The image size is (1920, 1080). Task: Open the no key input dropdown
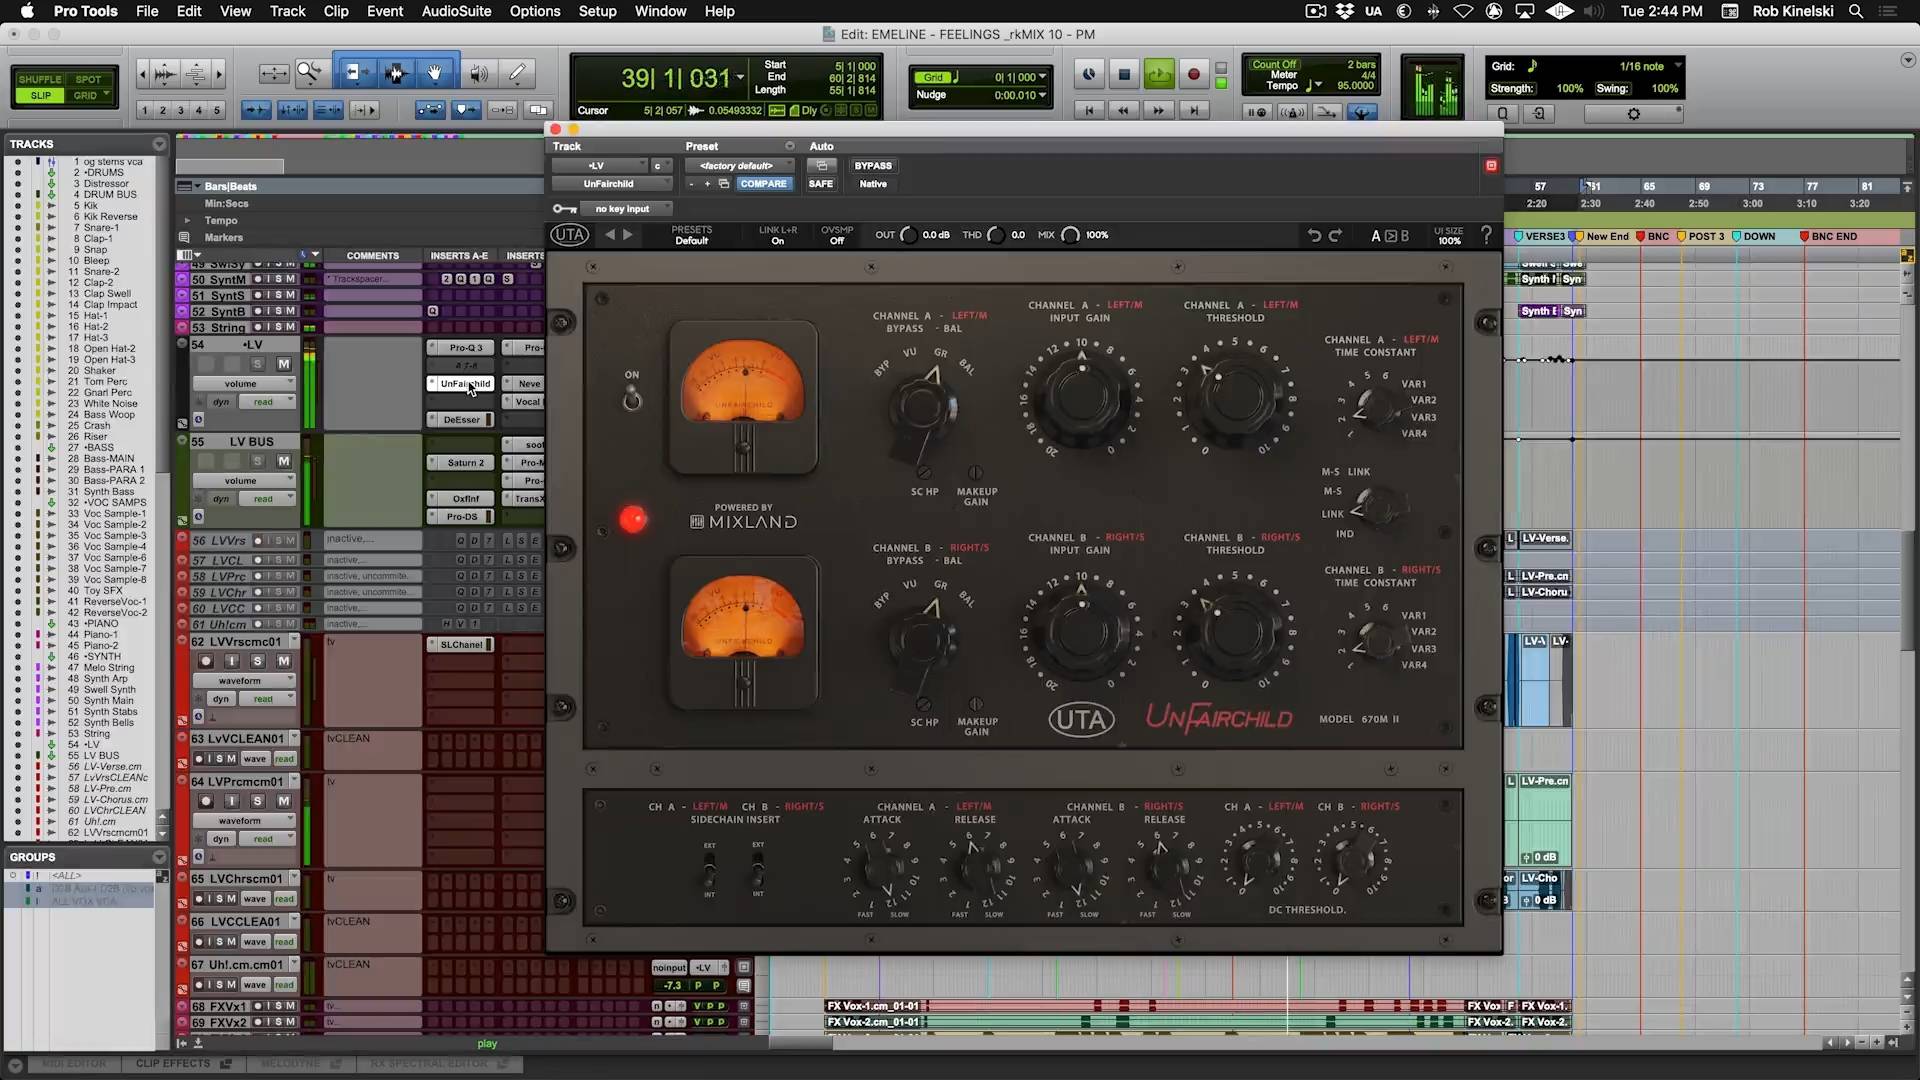(x=626, y=209)
